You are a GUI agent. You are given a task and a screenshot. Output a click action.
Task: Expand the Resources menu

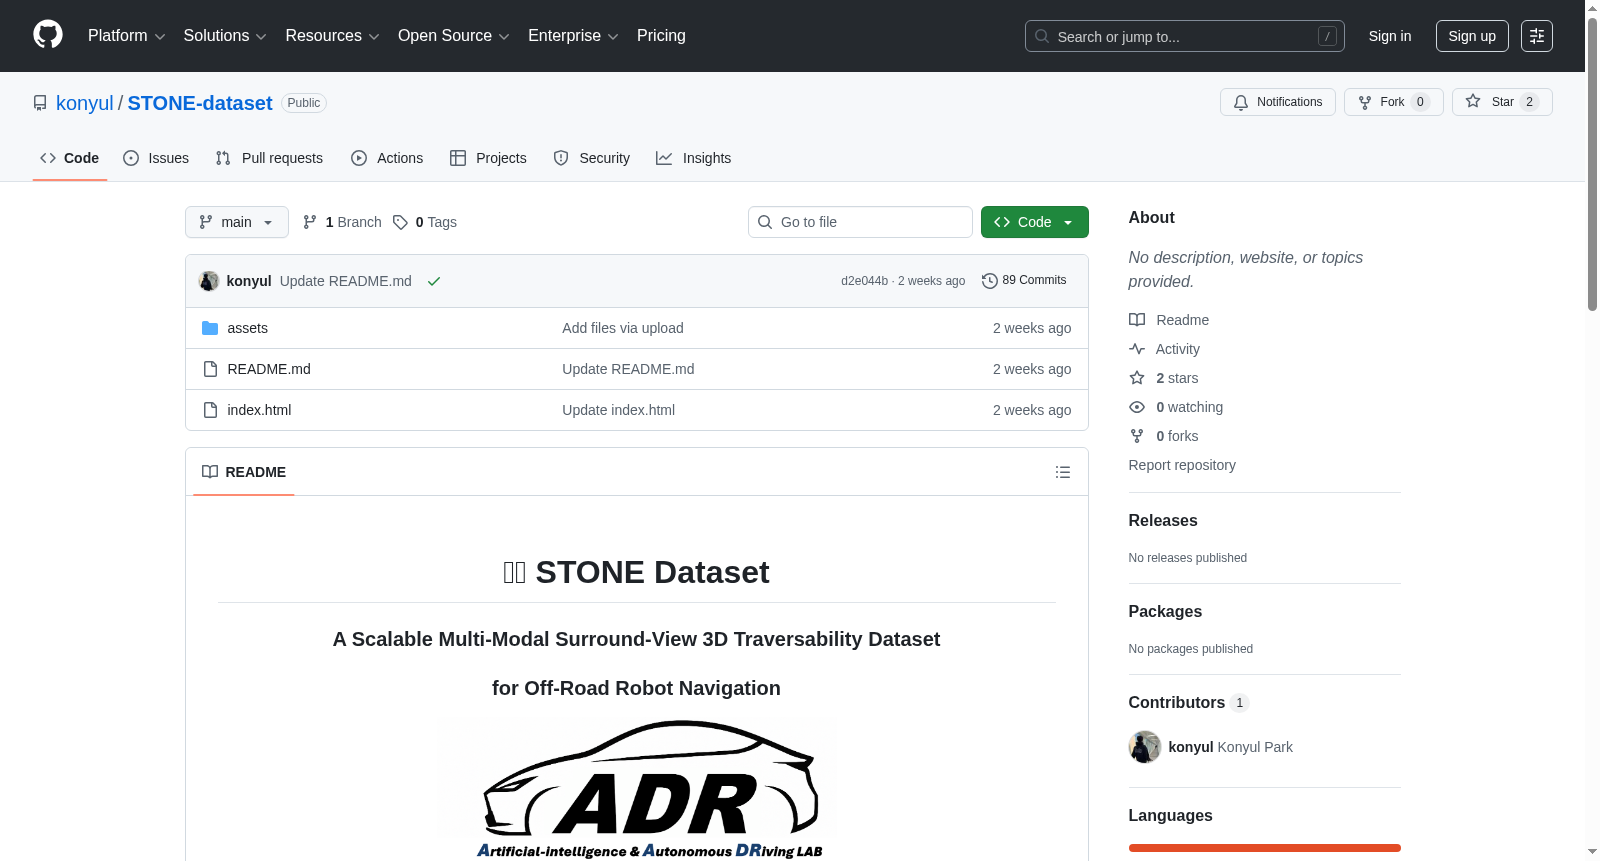332,36
